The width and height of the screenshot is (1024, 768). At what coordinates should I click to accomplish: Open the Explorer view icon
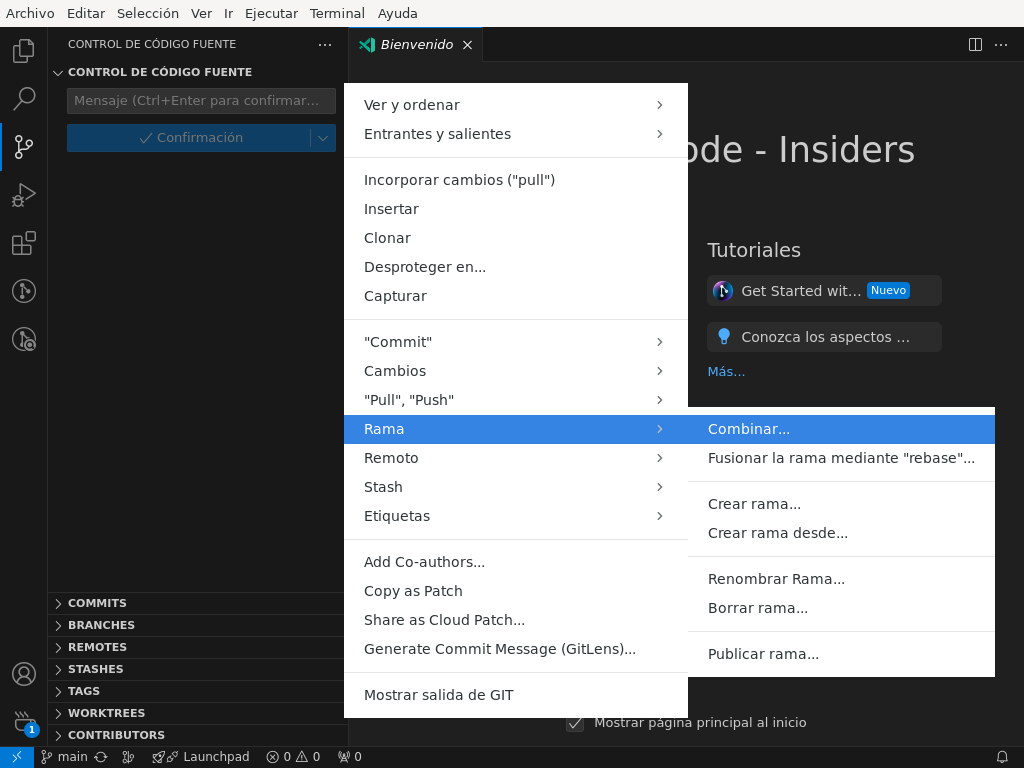pyautogui.click(x=24, y=50)
